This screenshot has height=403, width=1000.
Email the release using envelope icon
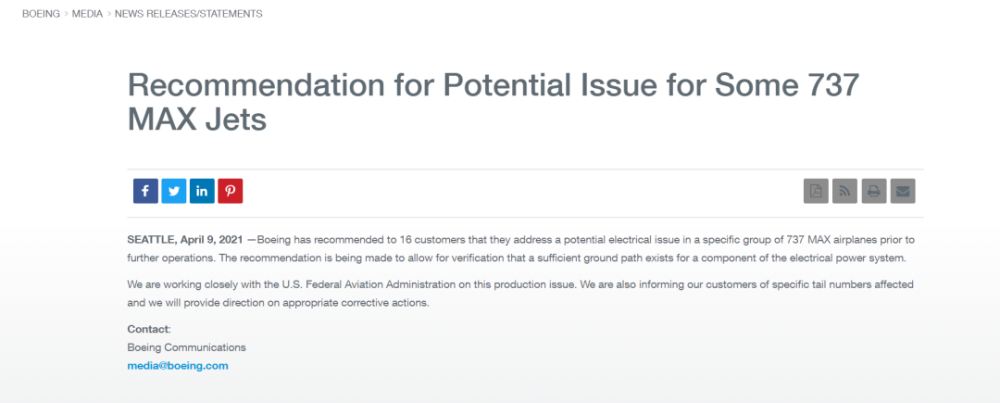tap(903, 191)
